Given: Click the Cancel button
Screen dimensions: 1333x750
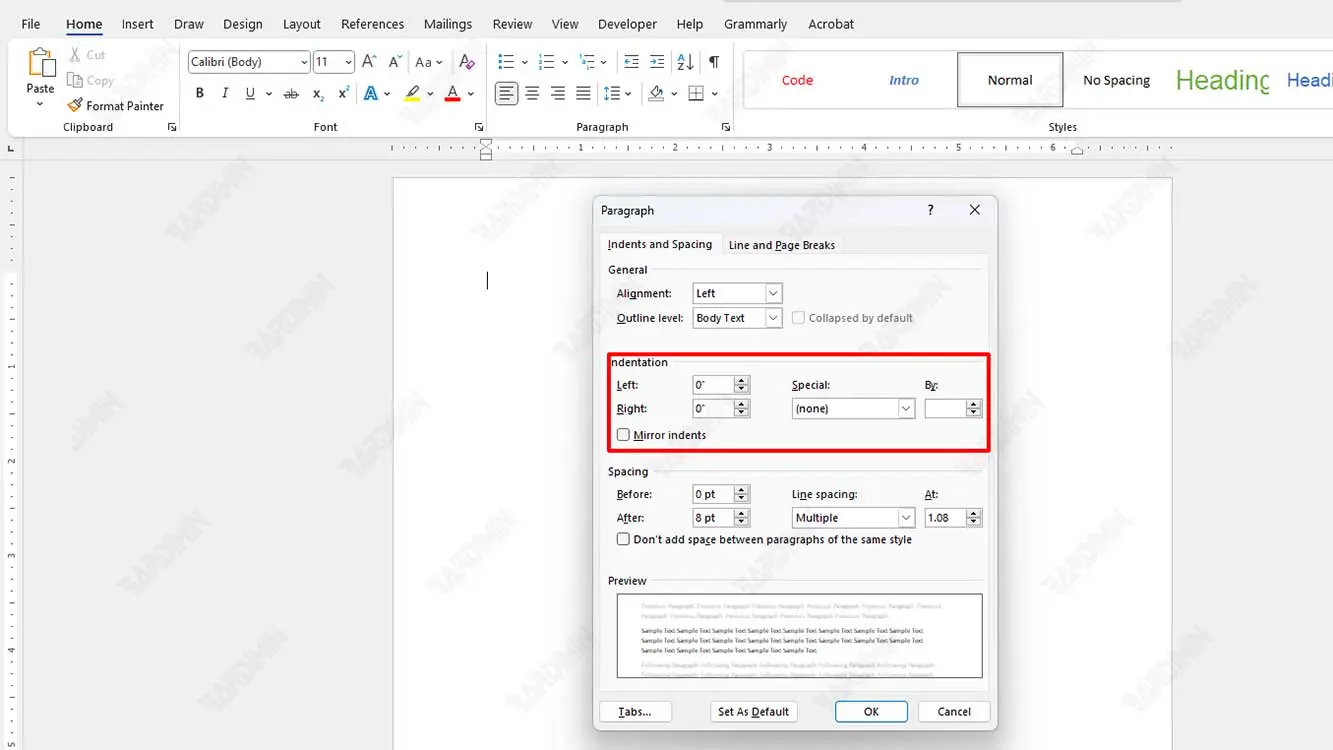Looking at the screenshot, I should (x=954, y=712).
